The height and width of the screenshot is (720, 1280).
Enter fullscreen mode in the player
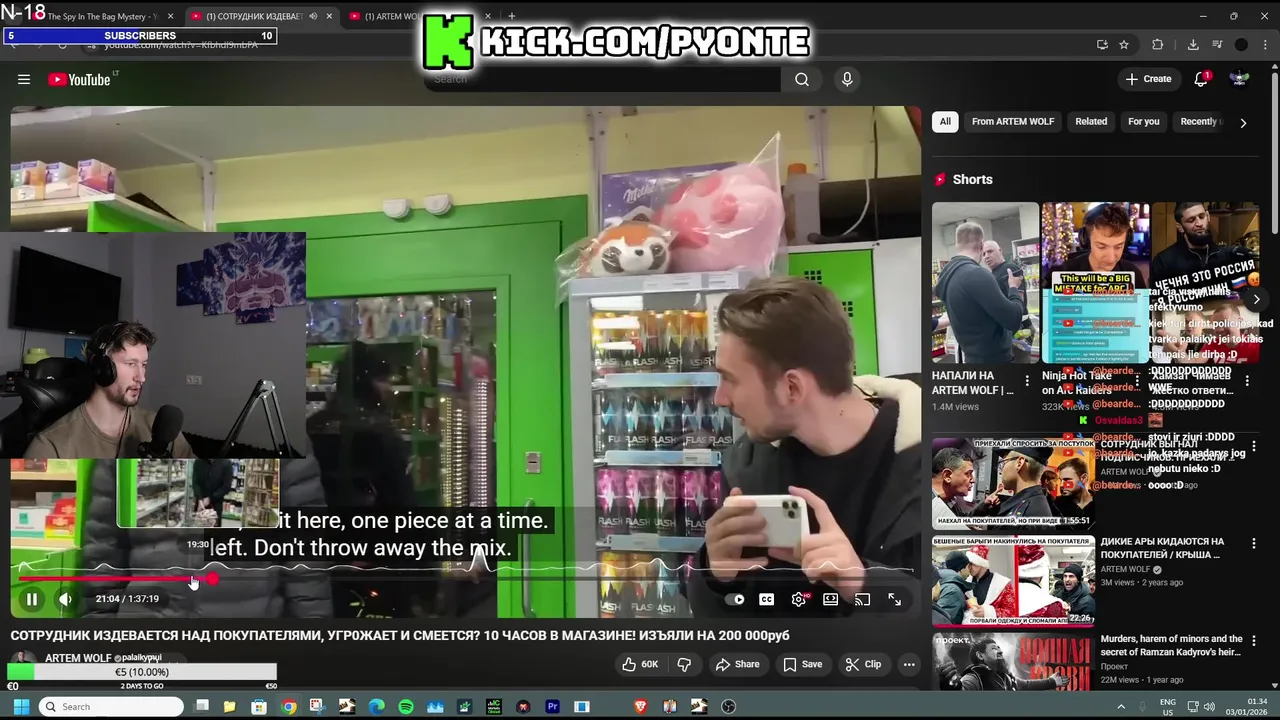click(895, 599)
